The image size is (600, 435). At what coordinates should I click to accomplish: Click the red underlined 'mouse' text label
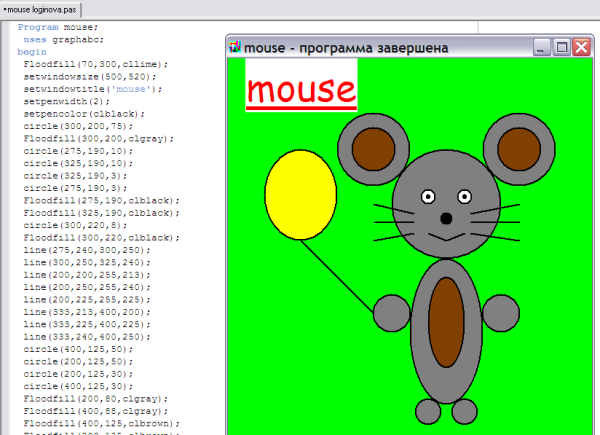301,89
